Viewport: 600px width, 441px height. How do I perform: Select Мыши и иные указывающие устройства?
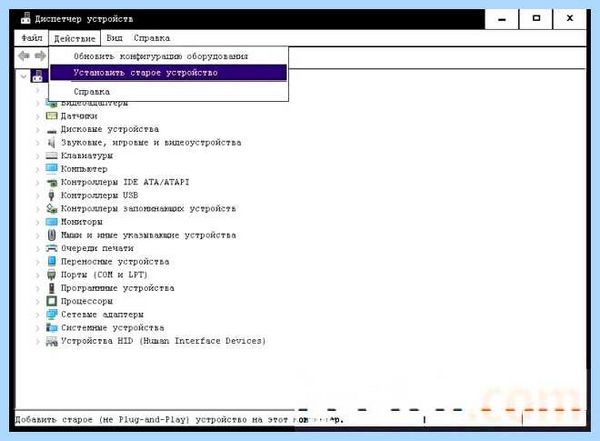(148, 235)
